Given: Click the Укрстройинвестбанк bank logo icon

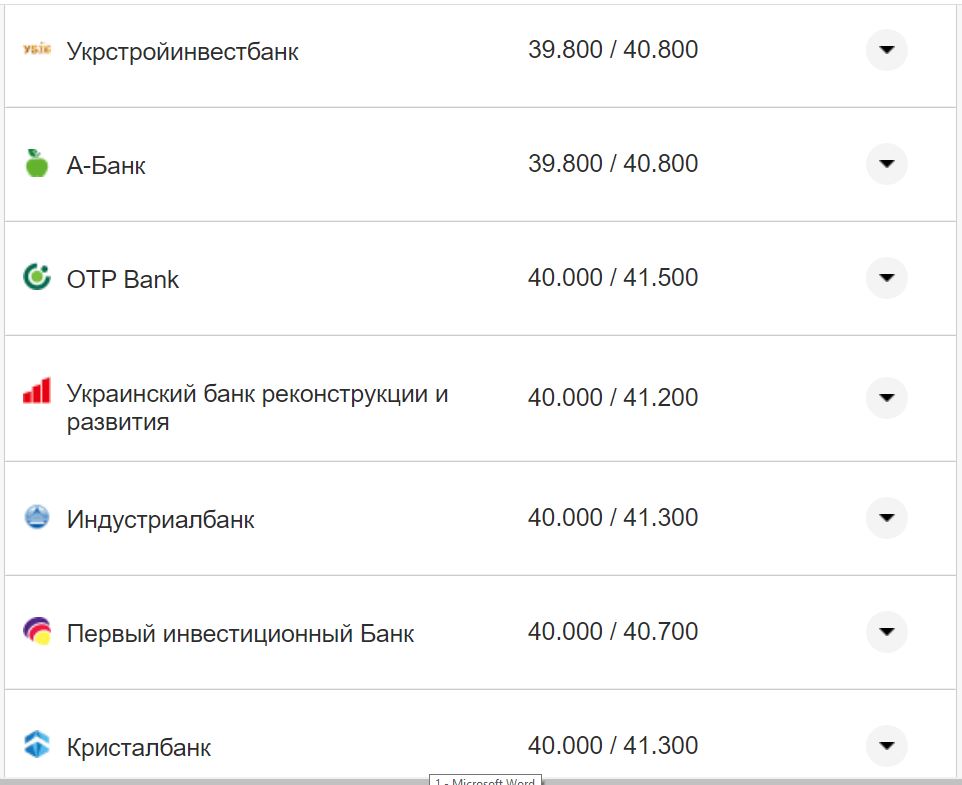Looking at the screenshot, I should 35,48.
